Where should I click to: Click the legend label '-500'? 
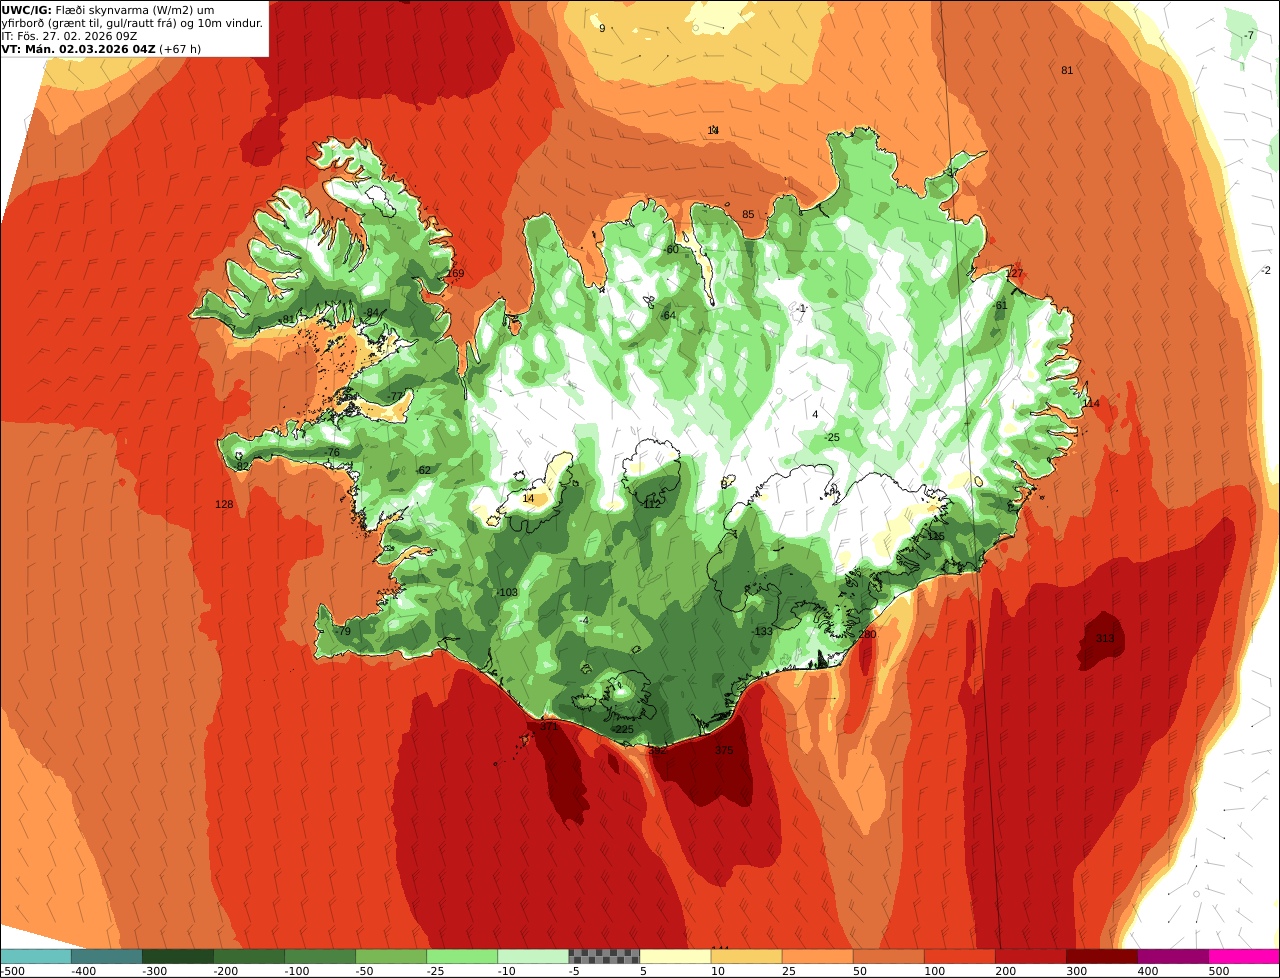click(13, 970)
